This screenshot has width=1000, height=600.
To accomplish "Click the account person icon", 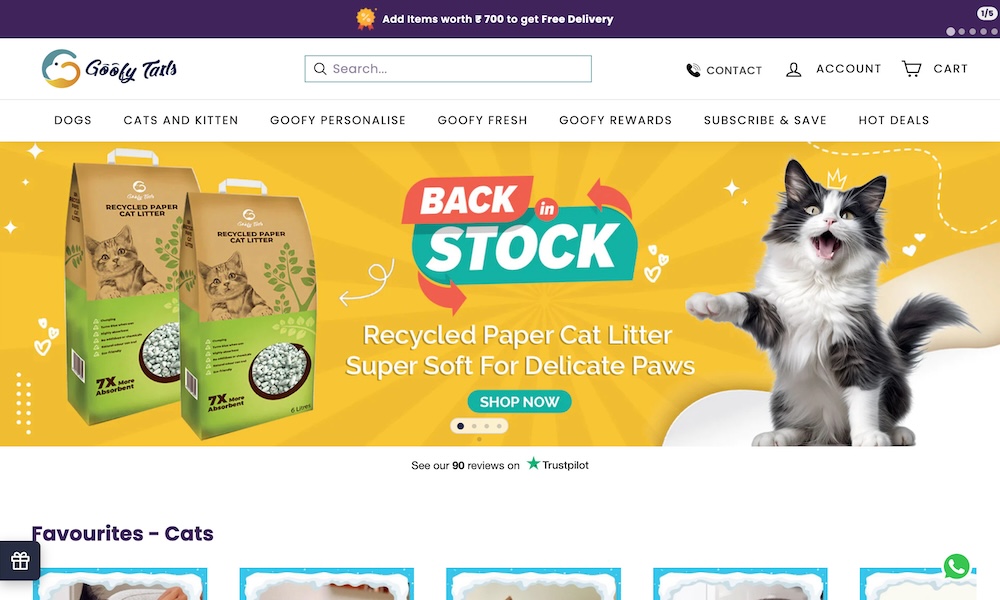I will [x=793, y=70].
